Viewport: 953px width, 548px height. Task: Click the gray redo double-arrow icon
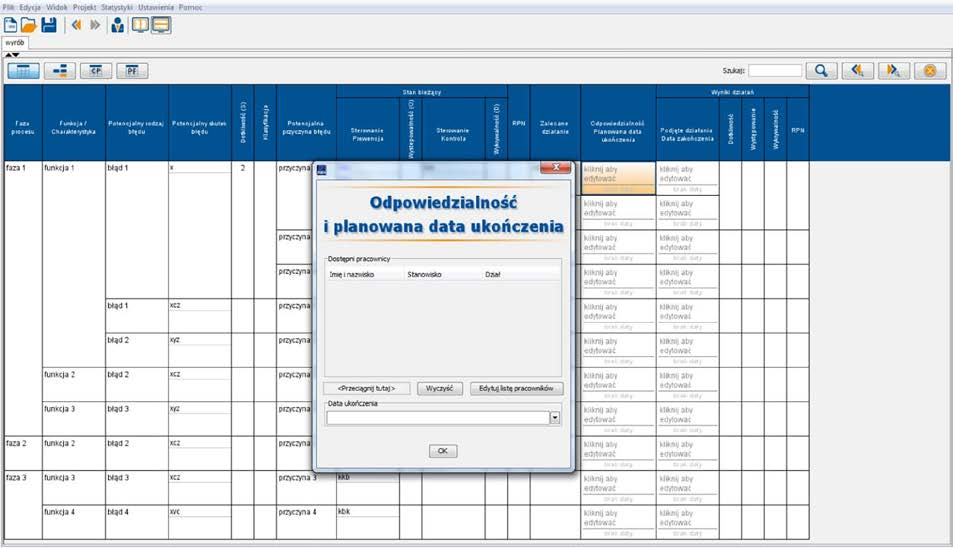pos(95,26)
